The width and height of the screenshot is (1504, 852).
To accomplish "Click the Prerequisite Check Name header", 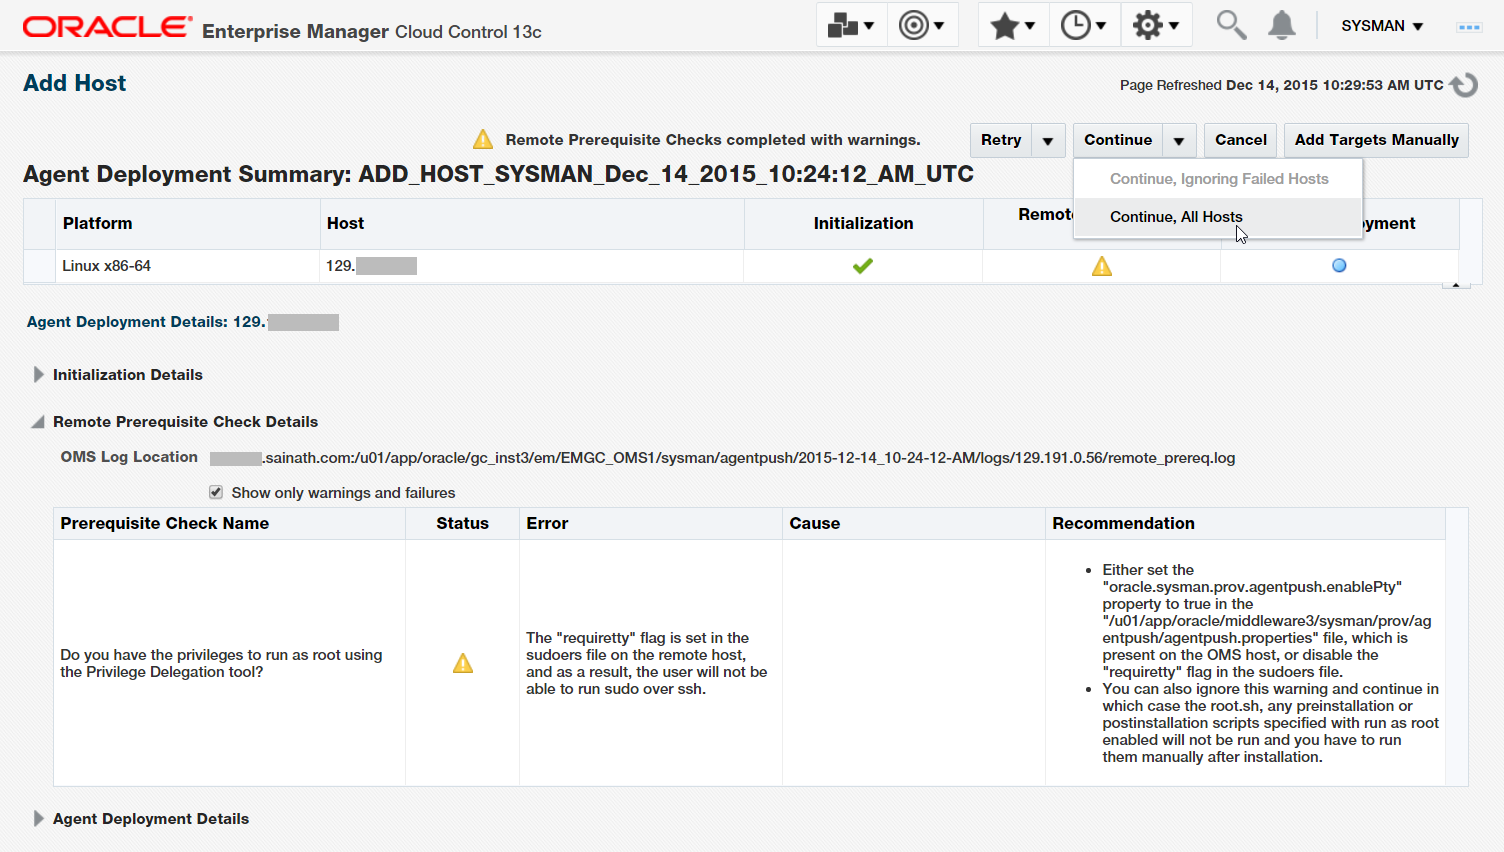I will [x=229, y=523].
